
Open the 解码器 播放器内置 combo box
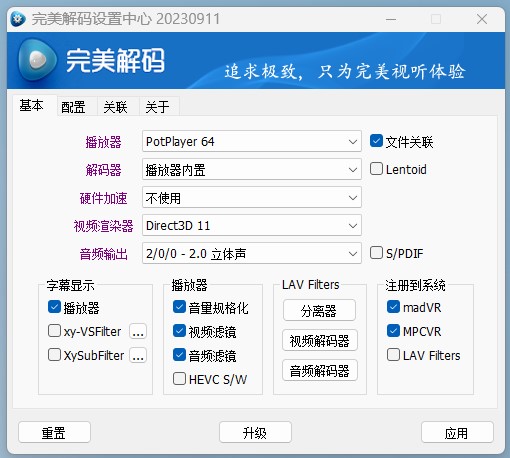coord(252,170)
